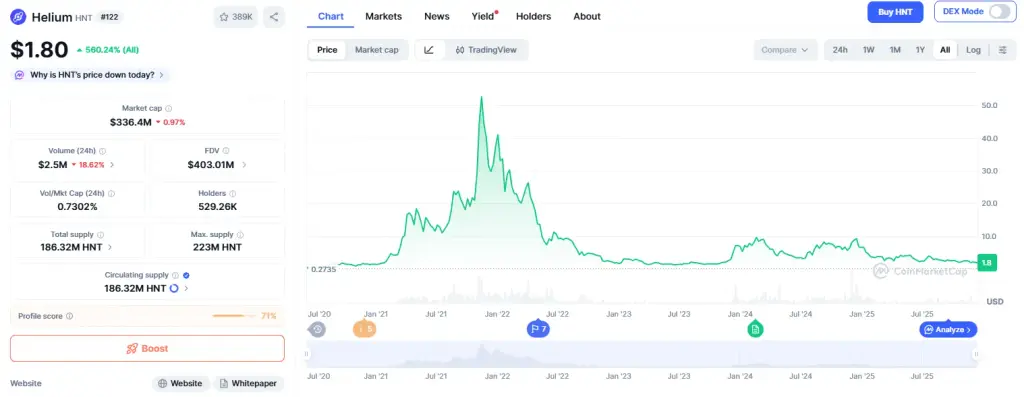
Task: Open blue flag marker labeled 7
Action: [538, 329]
